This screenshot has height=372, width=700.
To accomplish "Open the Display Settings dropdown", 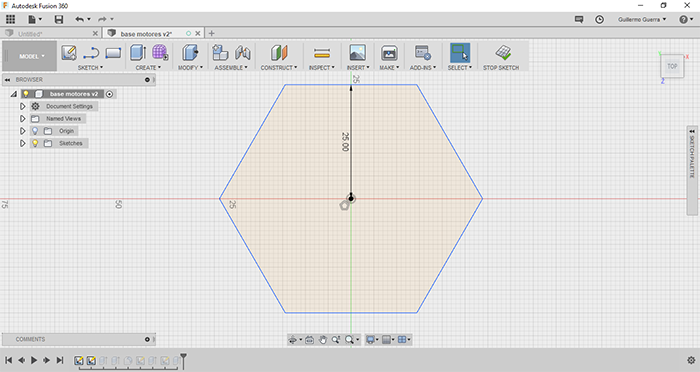I will coord(371,340).
